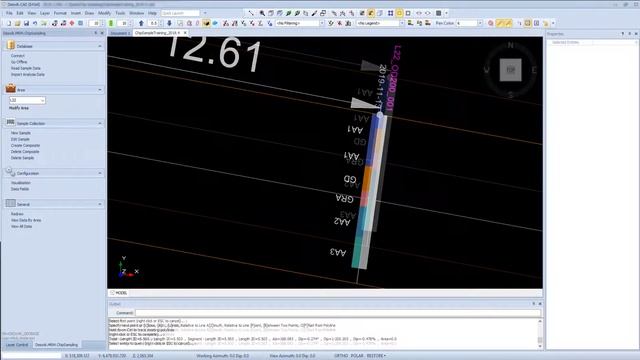
Task: Click the highlighted layer toggle icon in second toolbar
Action: (x=206, y=23)
